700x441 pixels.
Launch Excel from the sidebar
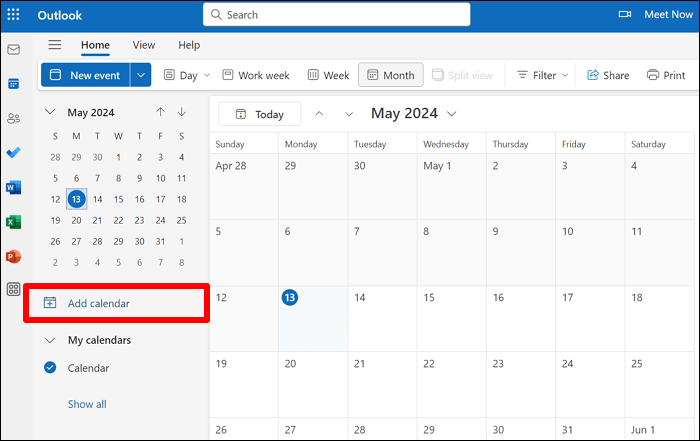(13, 222)
